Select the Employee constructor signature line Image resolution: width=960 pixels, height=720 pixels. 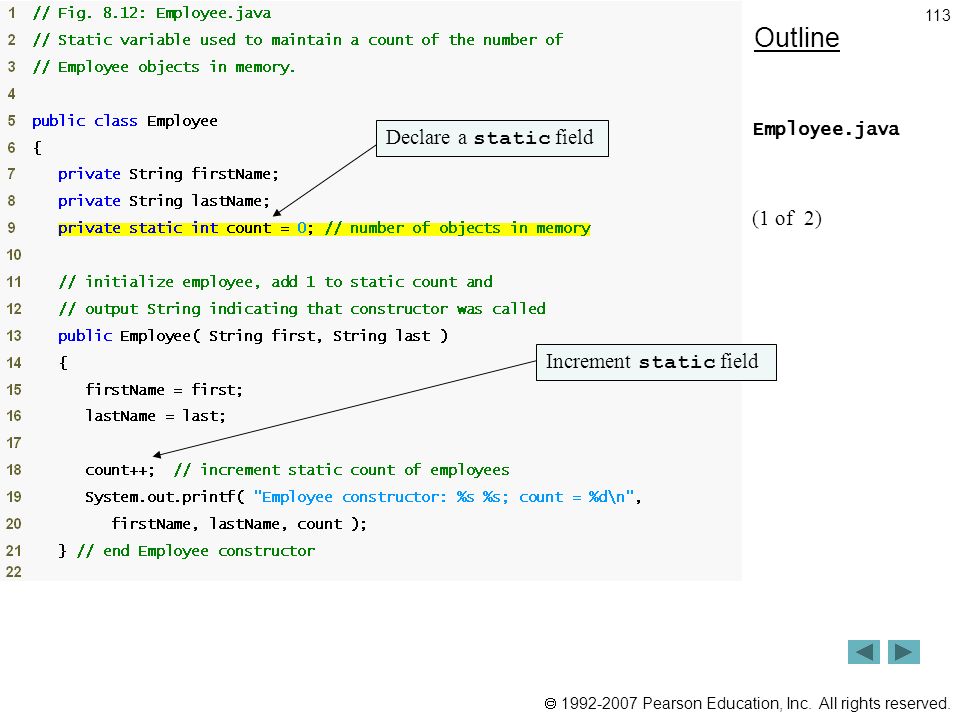pyautogui.click(x=253, y=336)
